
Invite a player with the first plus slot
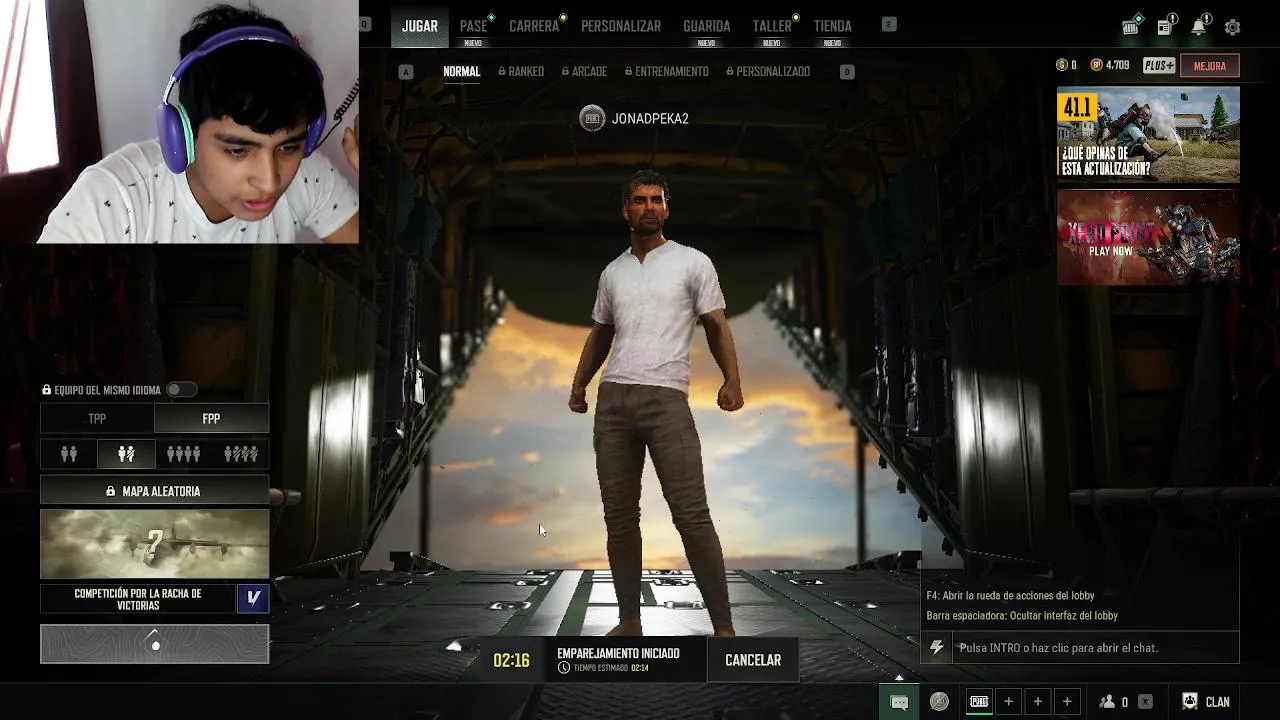1008,702
